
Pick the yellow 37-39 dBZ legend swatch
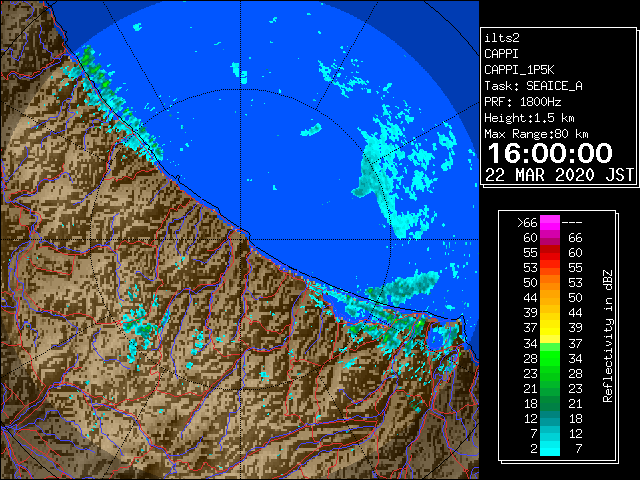point(550,328)
